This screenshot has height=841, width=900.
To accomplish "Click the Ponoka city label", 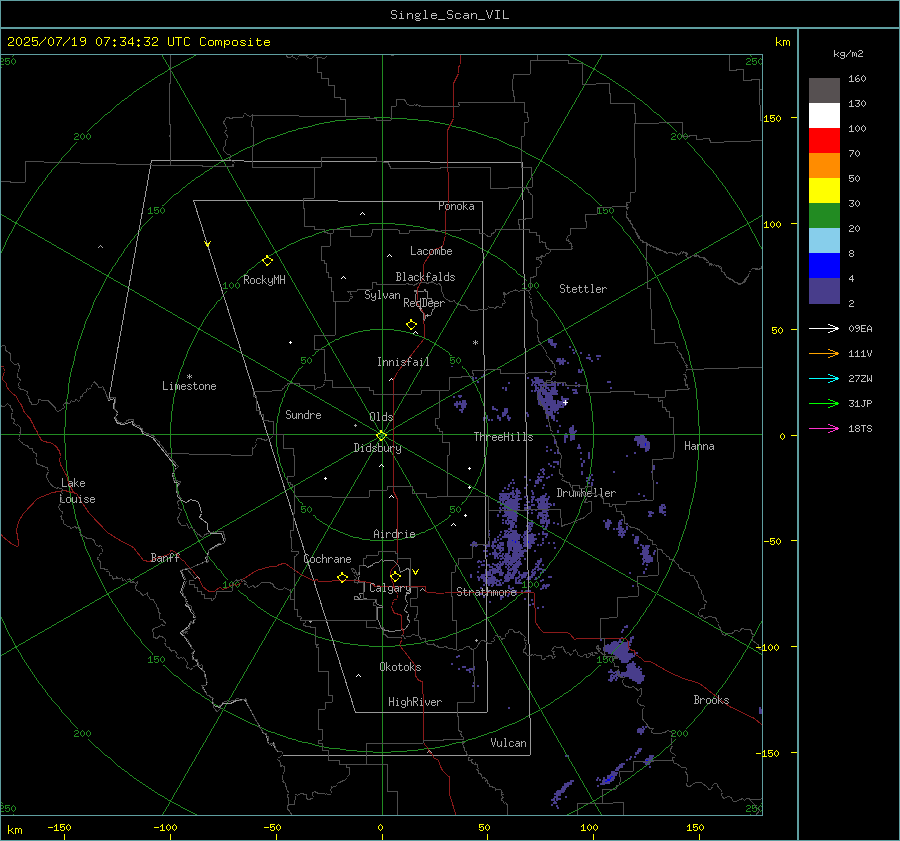I will pyautogui.click(x=456, y=206).
